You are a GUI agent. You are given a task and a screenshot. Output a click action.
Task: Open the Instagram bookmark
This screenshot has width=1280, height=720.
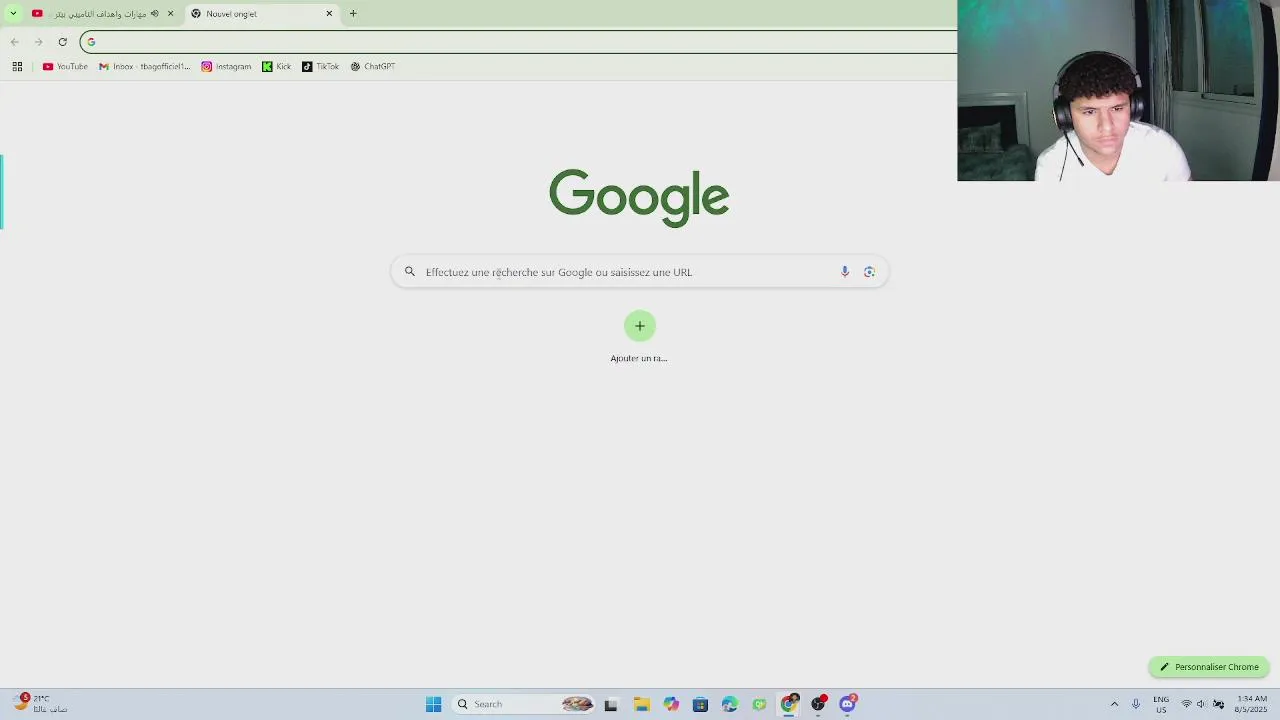226,67
